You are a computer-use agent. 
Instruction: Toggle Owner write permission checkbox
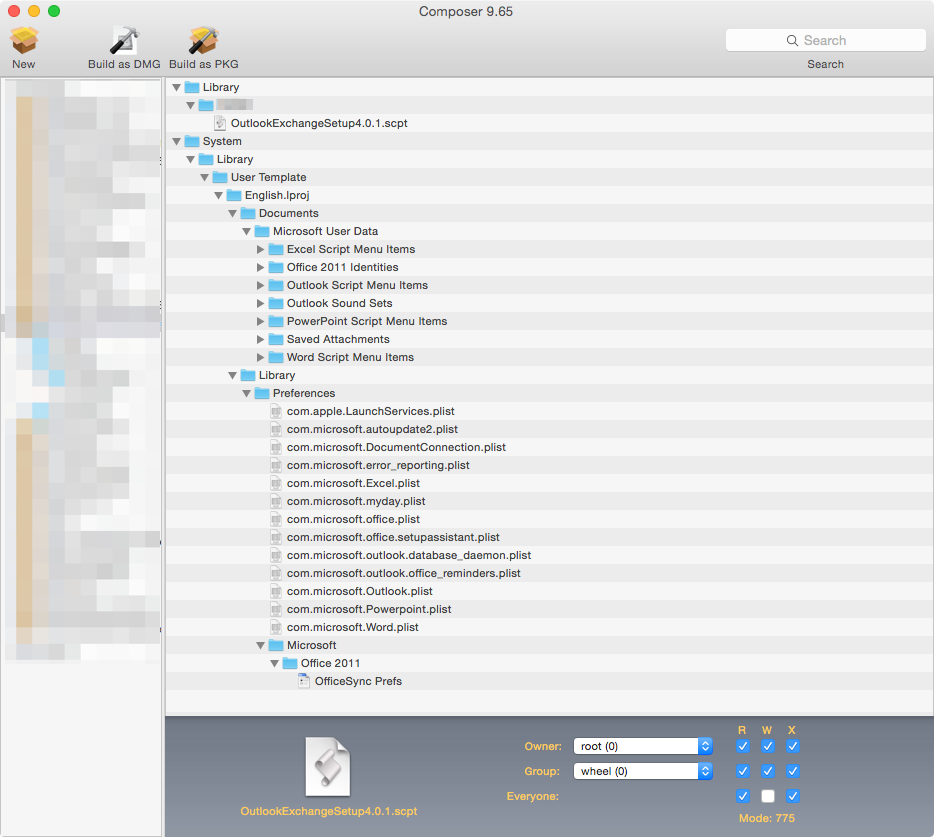click(768, 746)
